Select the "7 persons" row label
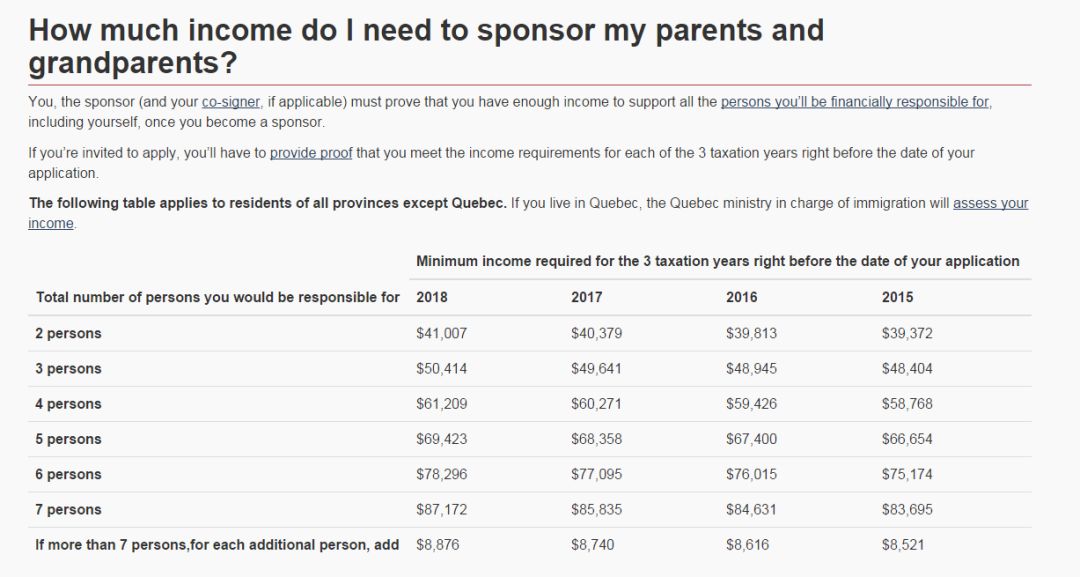 (68, 509)
